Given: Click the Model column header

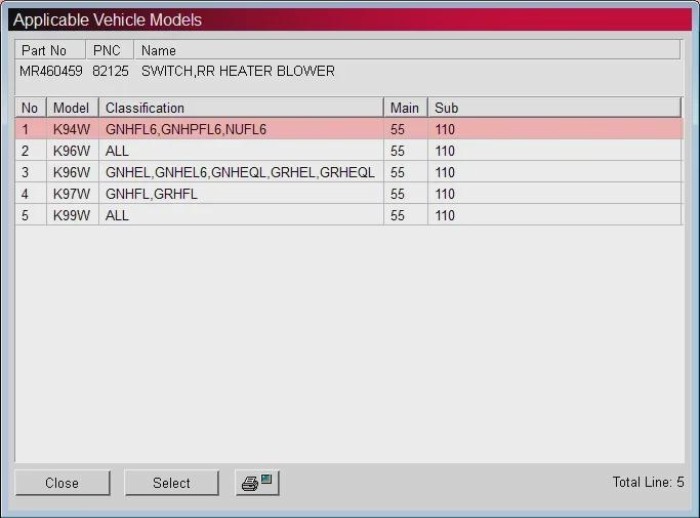Looking at the screenshot, I should coord(71,108).
